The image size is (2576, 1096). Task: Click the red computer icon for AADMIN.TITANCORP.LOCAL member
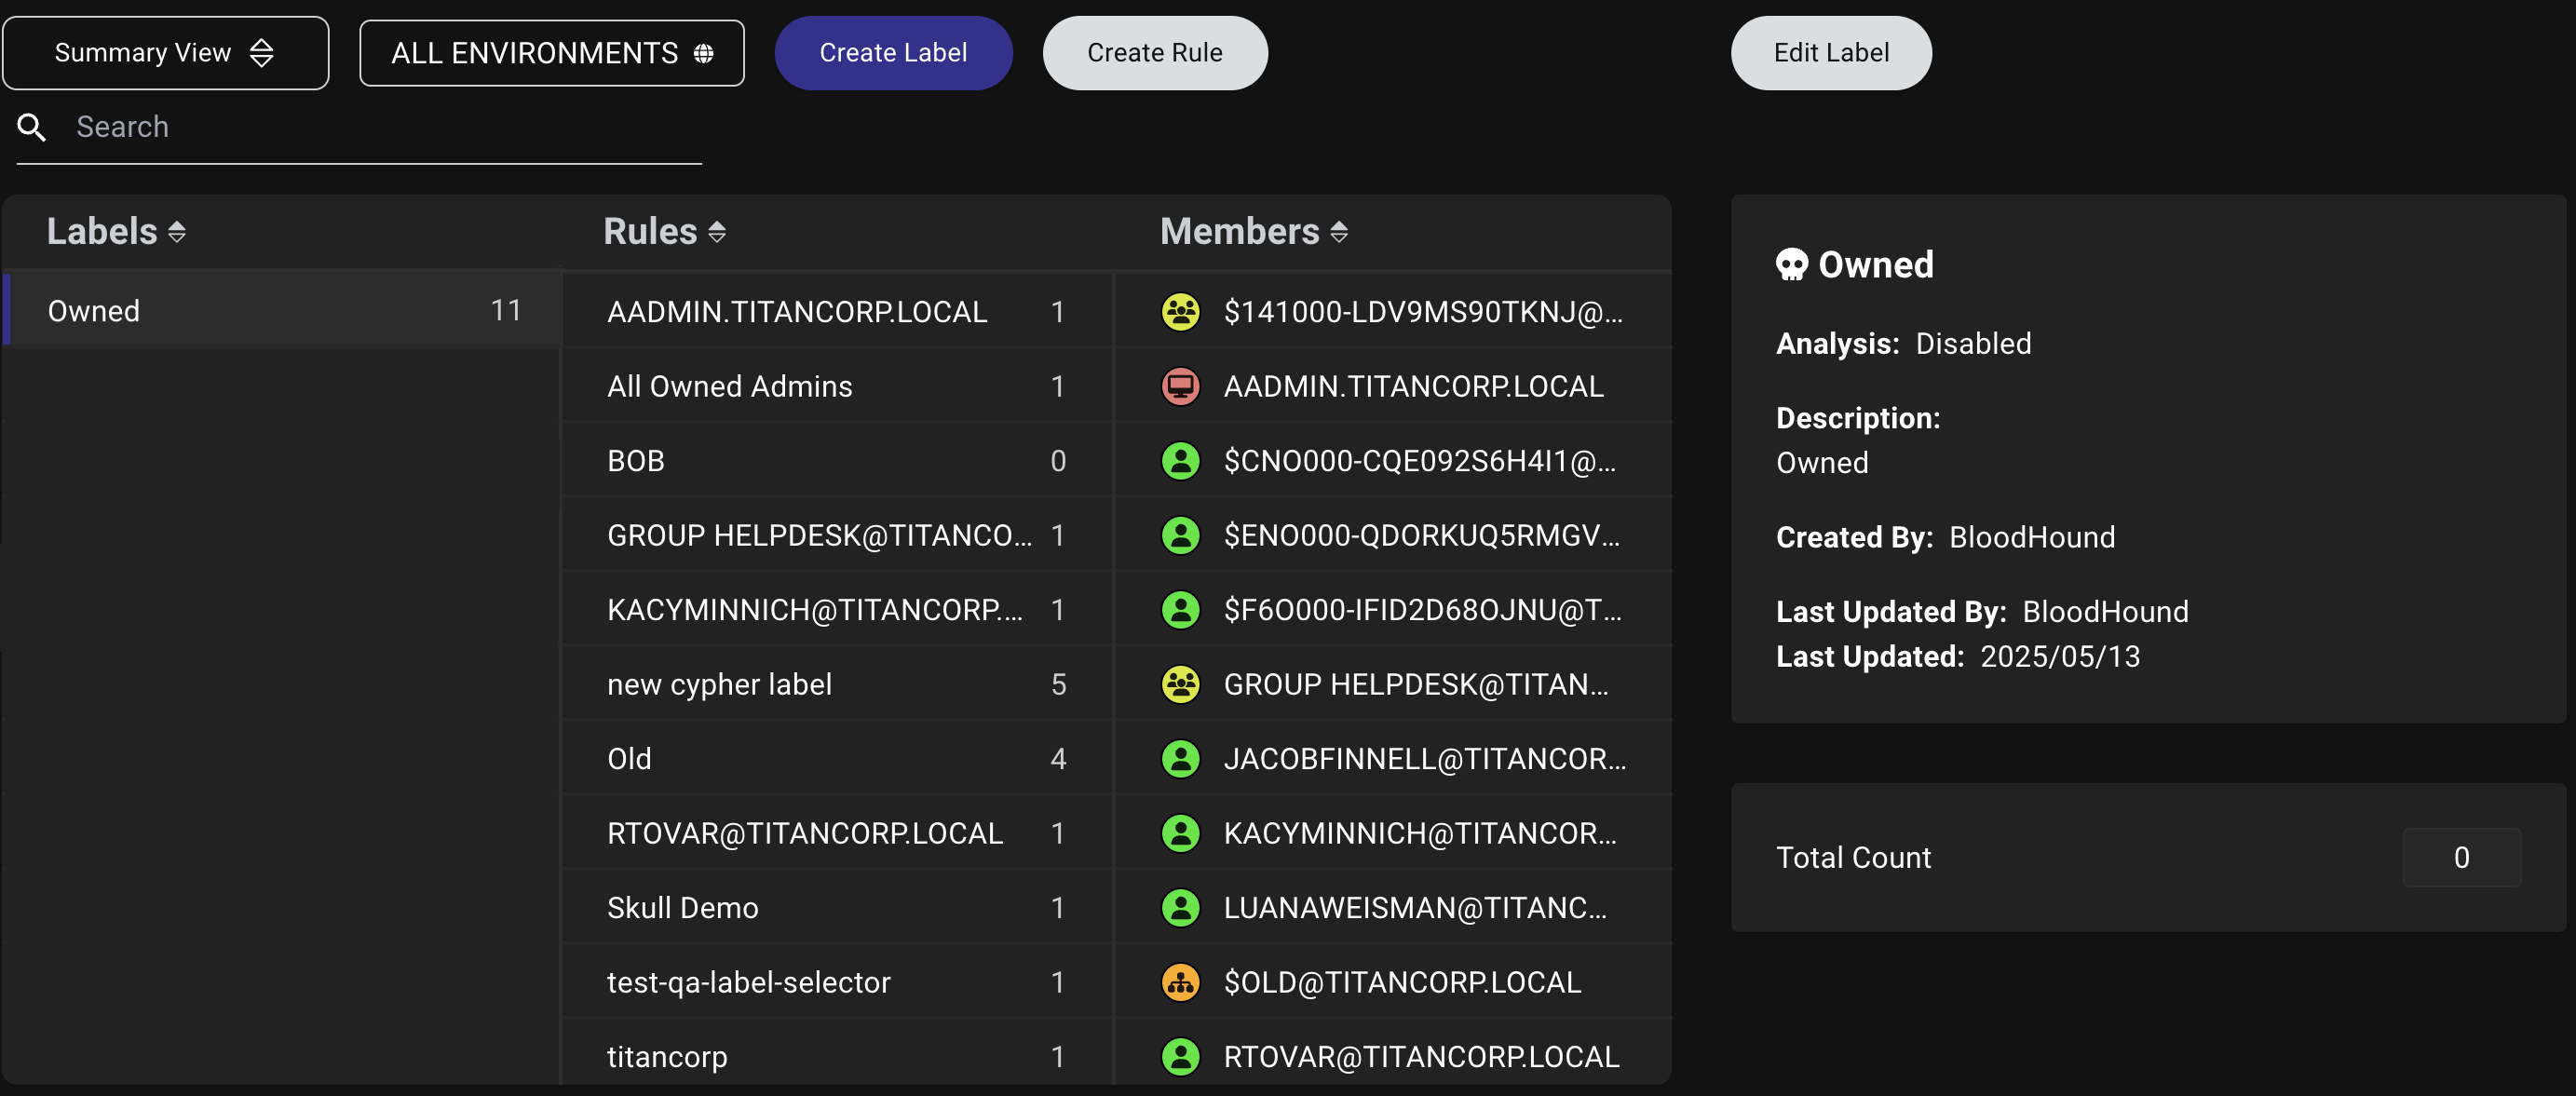[1180, 386]
